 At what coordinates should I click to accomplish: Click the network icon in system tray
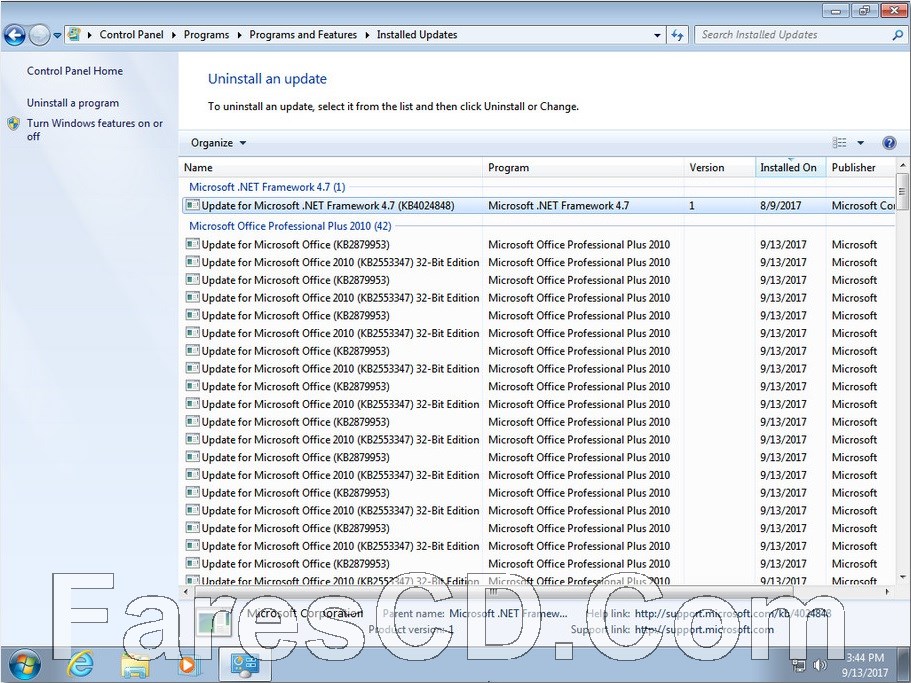[799, 665]
